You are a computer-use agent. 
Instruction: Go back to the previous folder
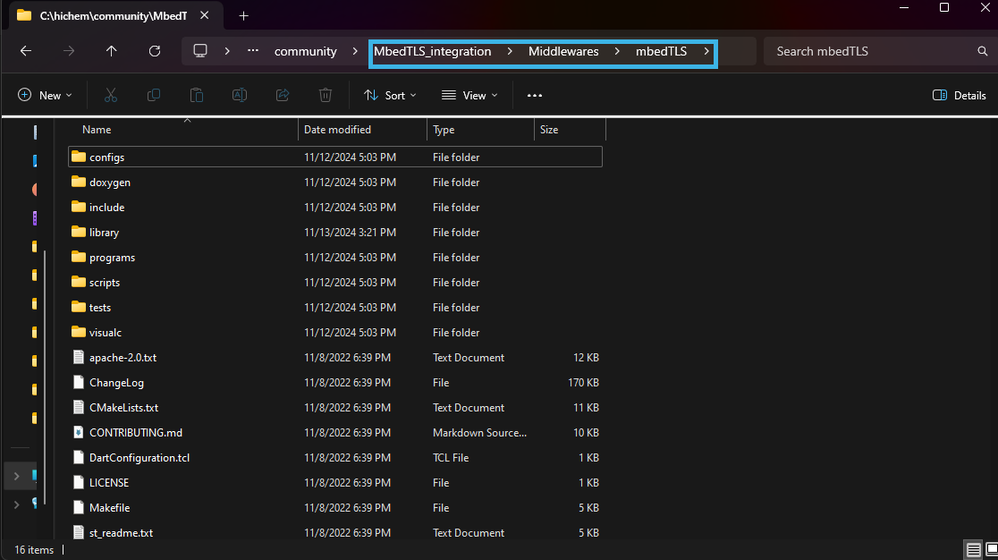pos(25,51)
